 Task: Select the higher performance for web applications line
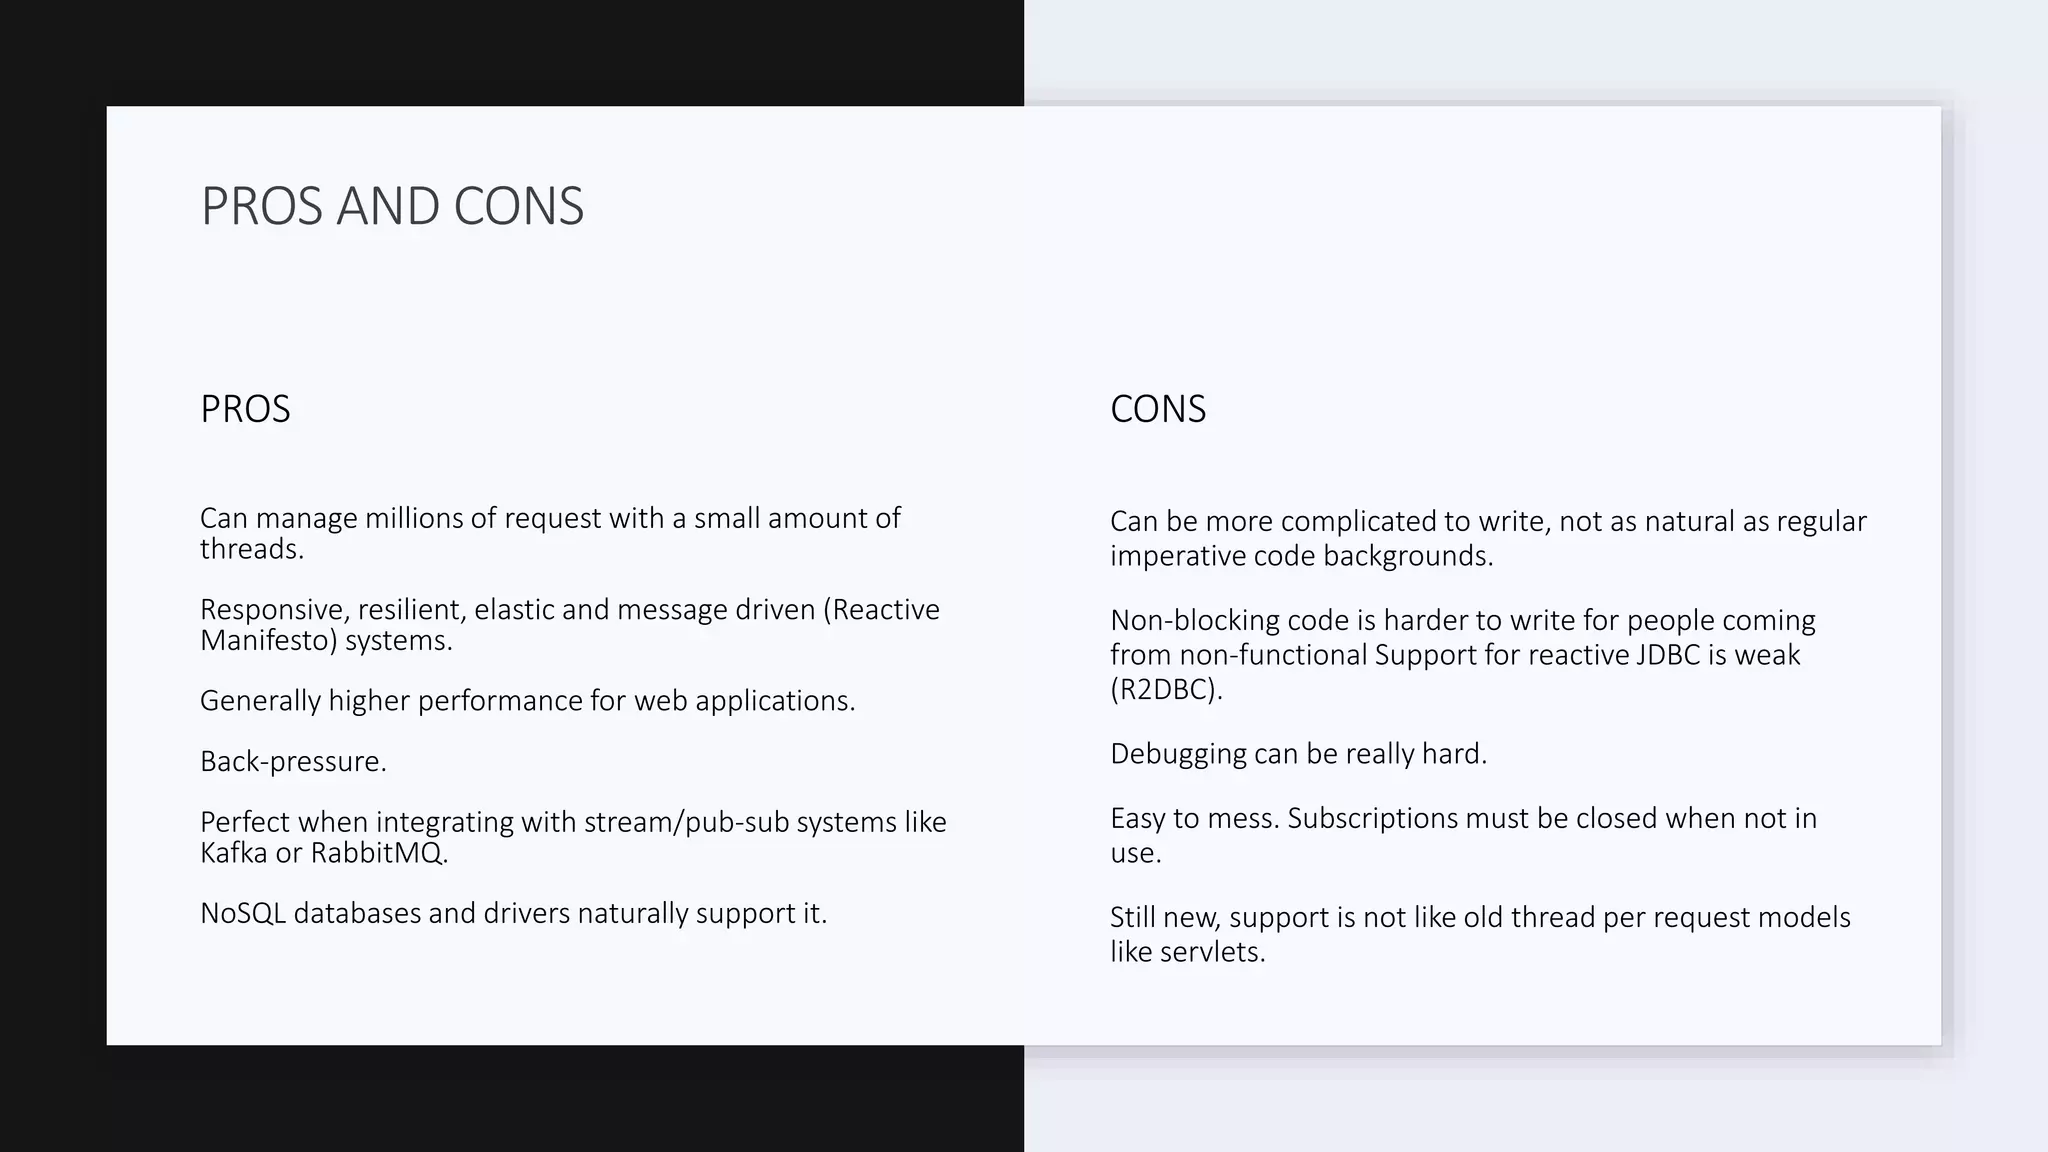point(528,700)
